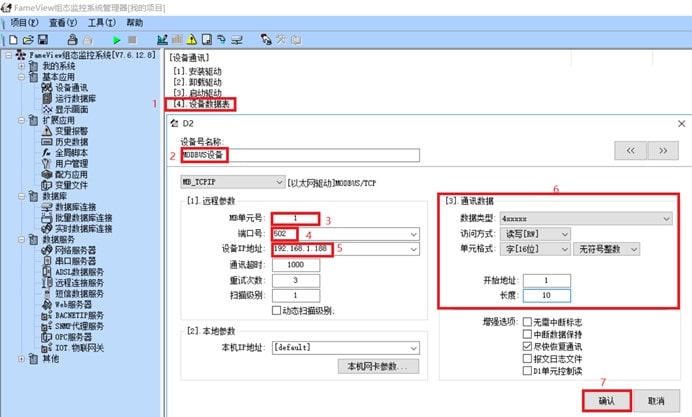
Task: Select OPC服务器 in the data services tree
Action: click(x=69, y=337)
